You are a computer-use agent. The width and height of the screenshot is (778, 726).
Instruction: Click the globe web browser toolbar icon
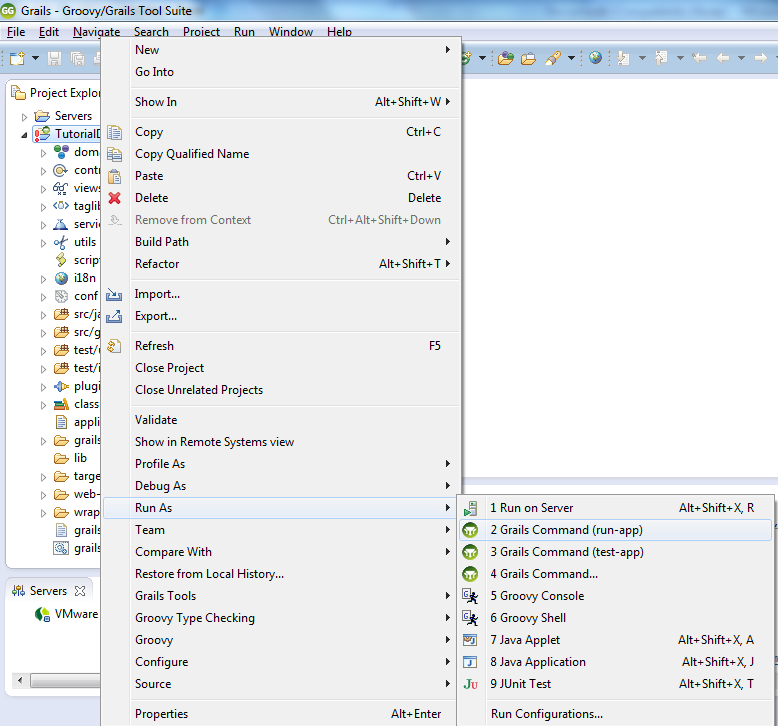[x=595, y=58]
